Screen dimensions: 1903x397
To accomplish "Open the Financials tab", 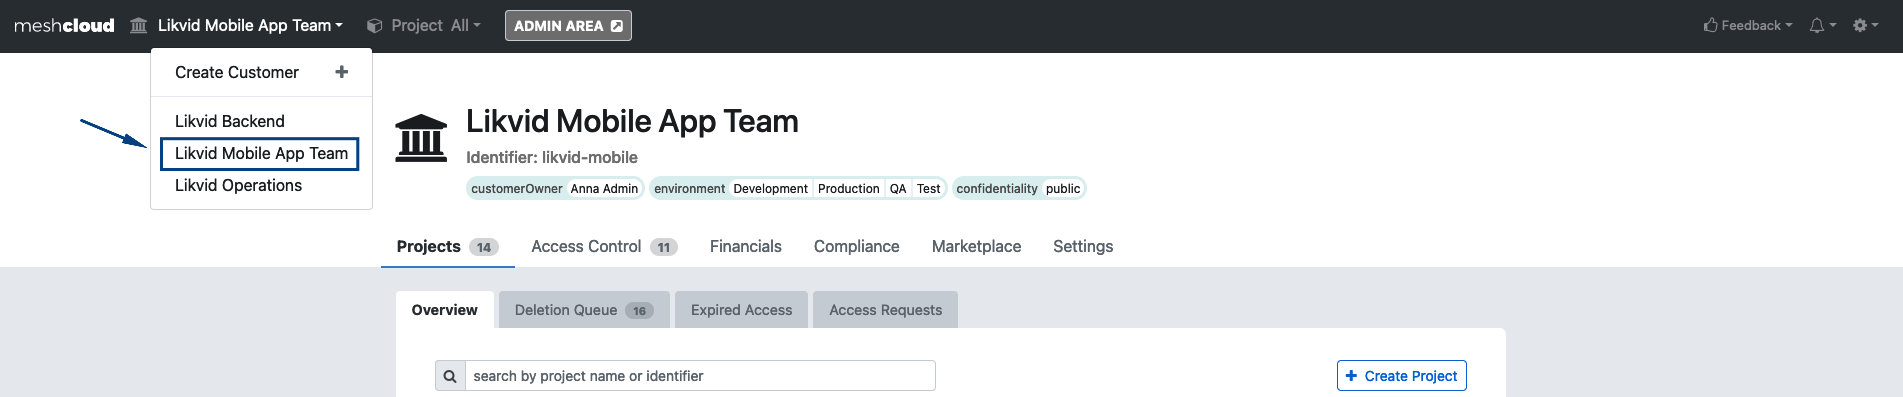I will 746,246.
